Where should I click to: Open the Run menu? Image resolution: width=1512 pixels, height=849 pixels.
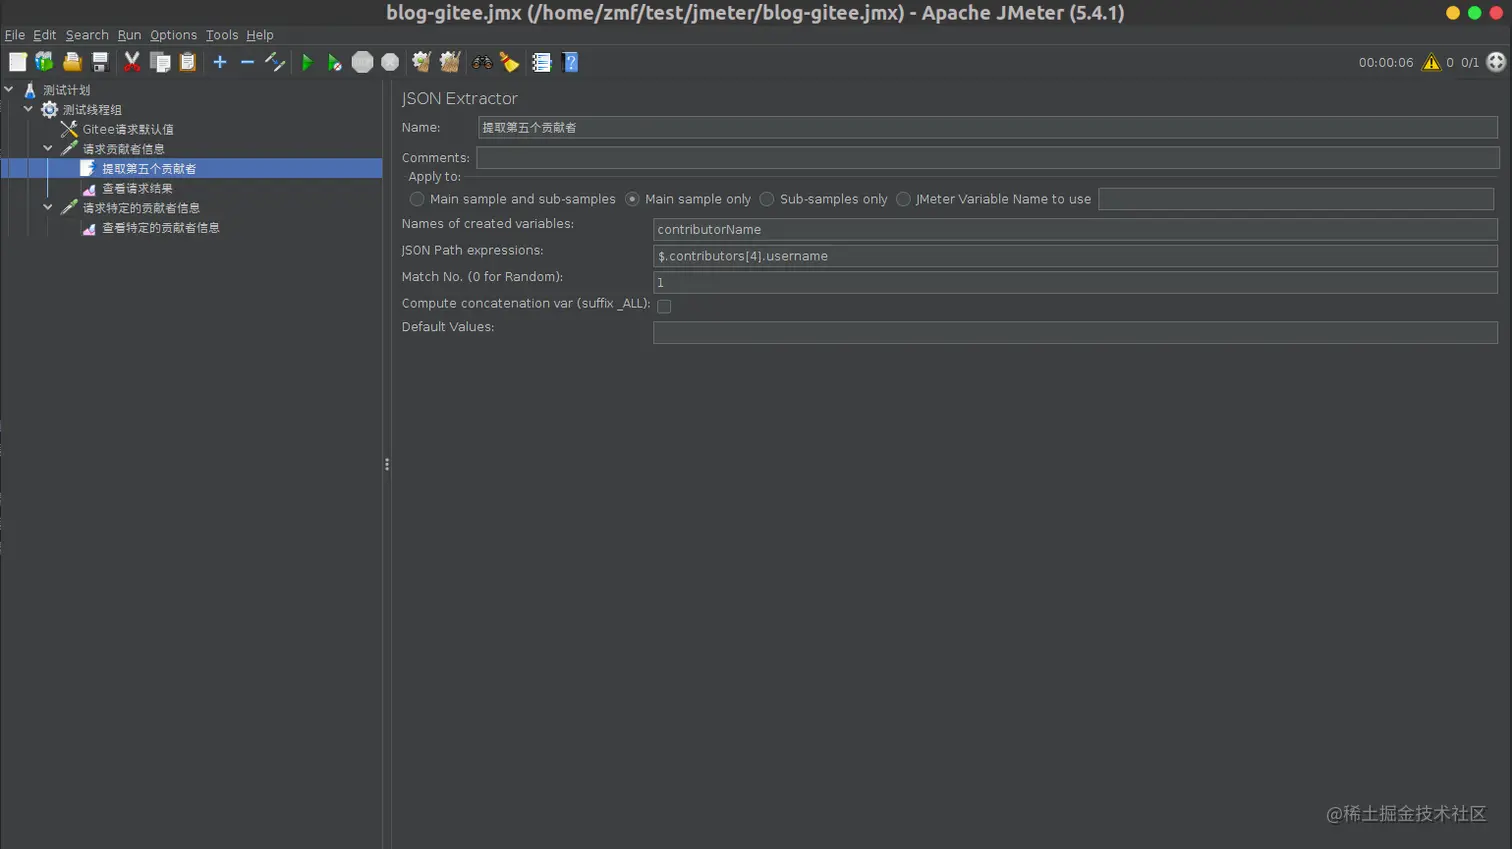click(129, 35)
